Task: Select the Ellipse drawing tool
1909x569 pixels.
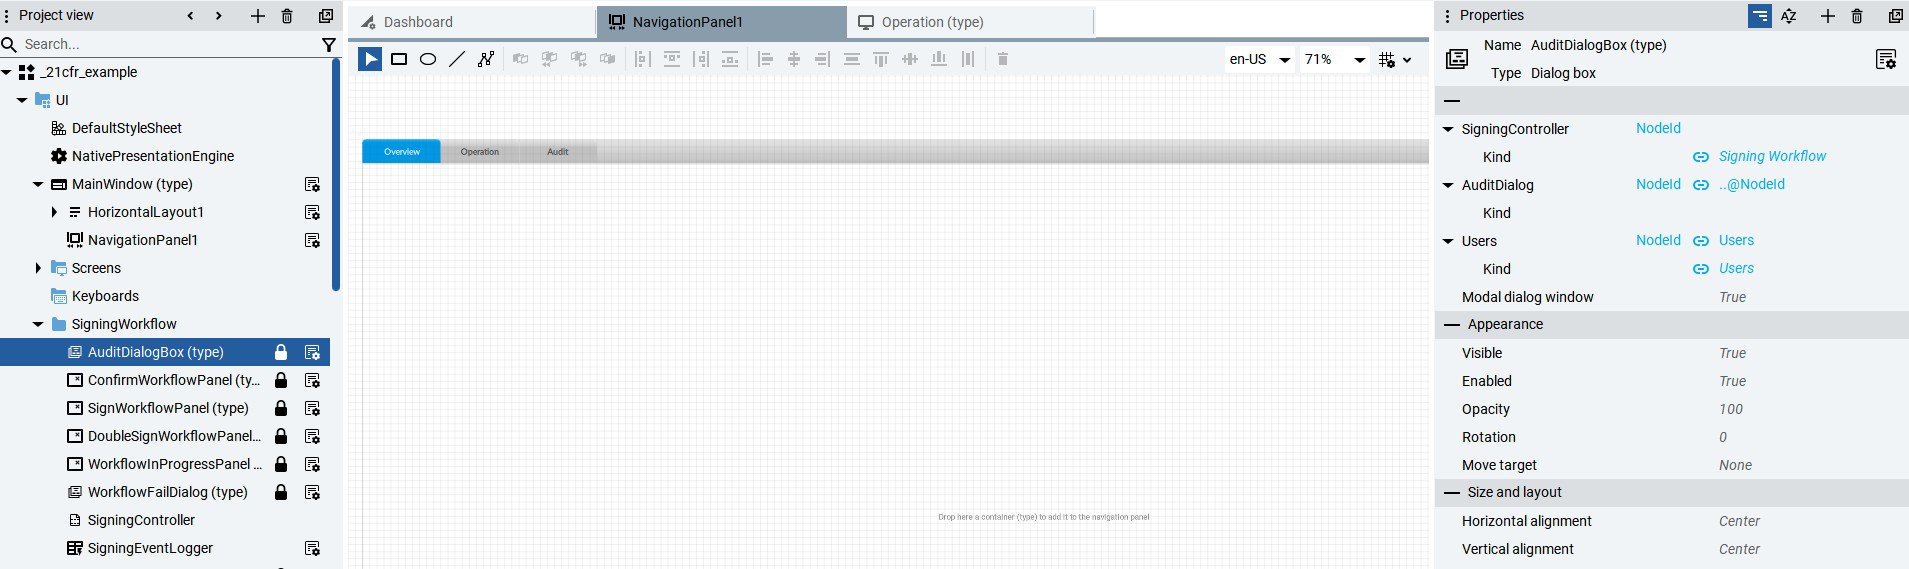Action: coord(428,59)
